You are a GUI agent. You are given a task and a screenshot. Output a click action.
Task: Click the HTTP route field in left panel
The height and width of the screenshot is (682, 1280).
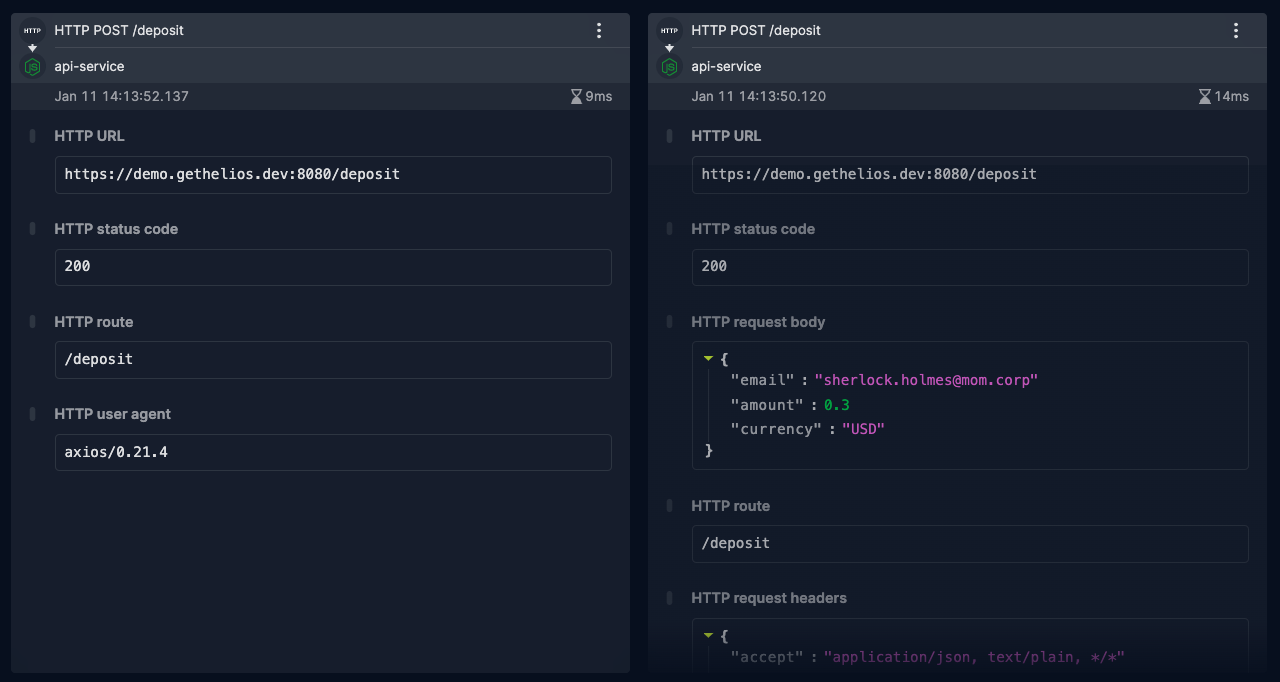coord(333,360)
